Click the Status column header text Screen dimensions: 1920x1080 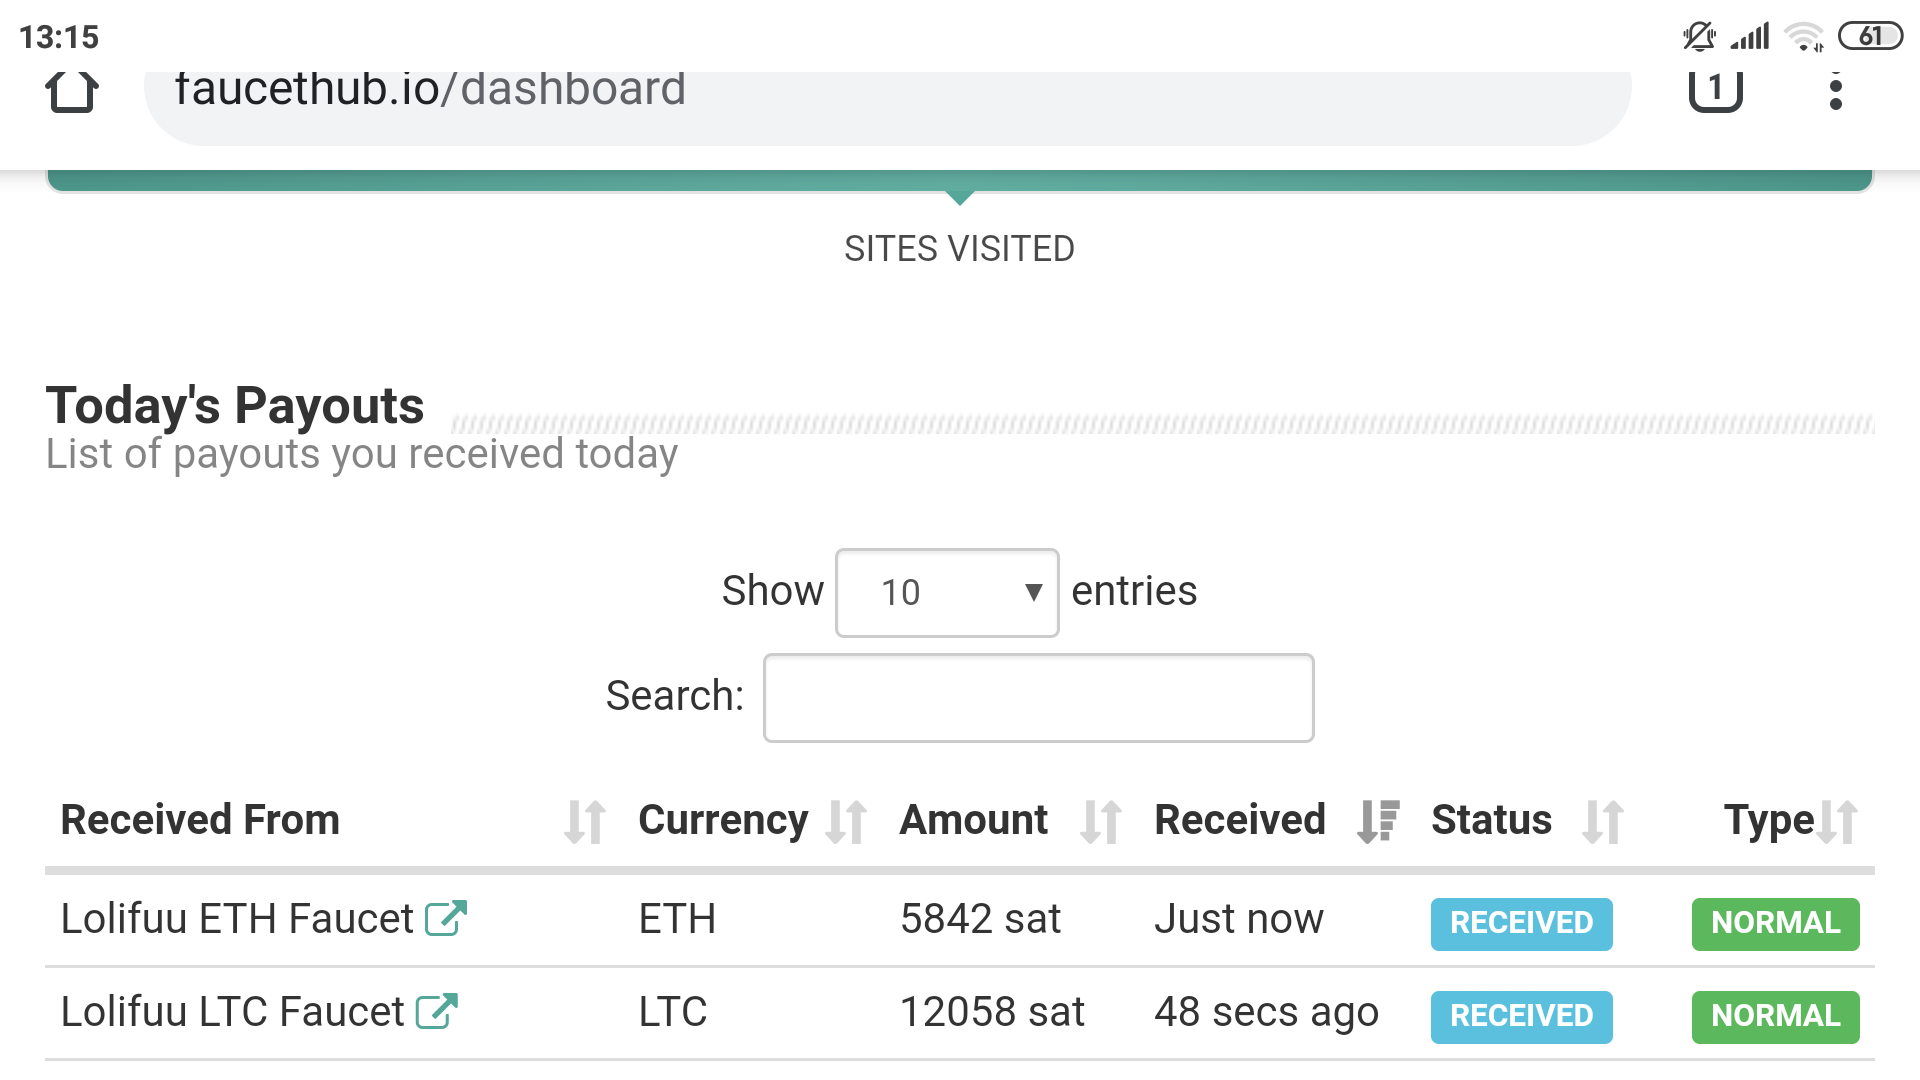click(x=1491, y=820)
